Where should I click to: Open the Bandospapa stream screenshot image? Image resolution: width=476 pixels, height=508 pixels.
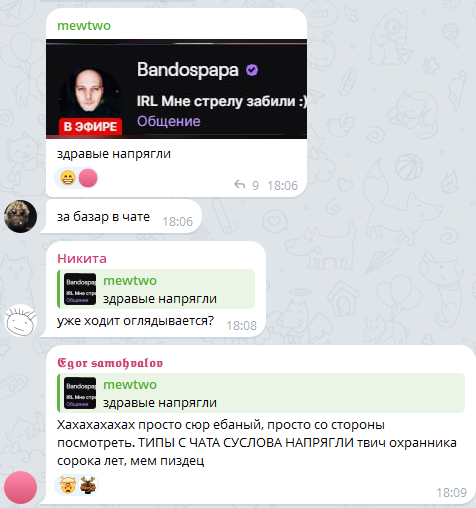coord(176,89)
